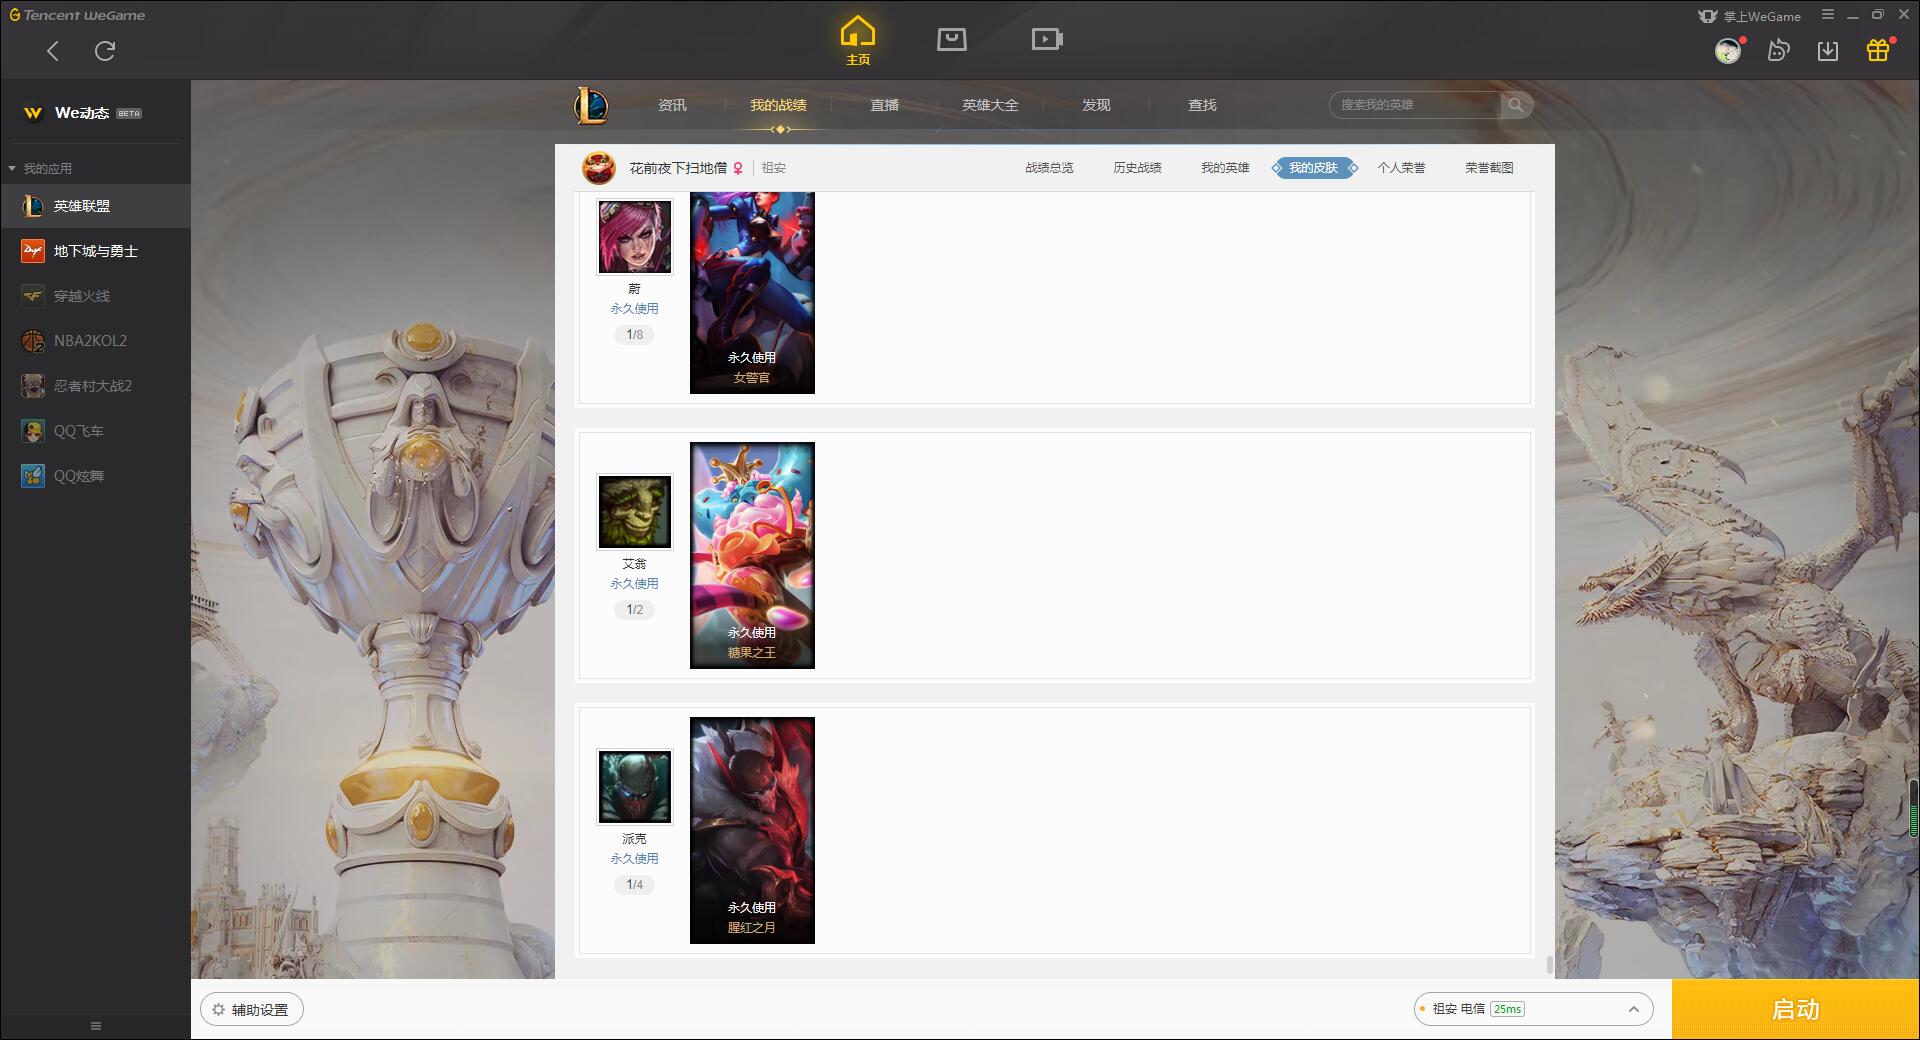Screen dimensions: 1920x1040
Task: Open the gift box icon
Action: click(x=1878, y=51)
